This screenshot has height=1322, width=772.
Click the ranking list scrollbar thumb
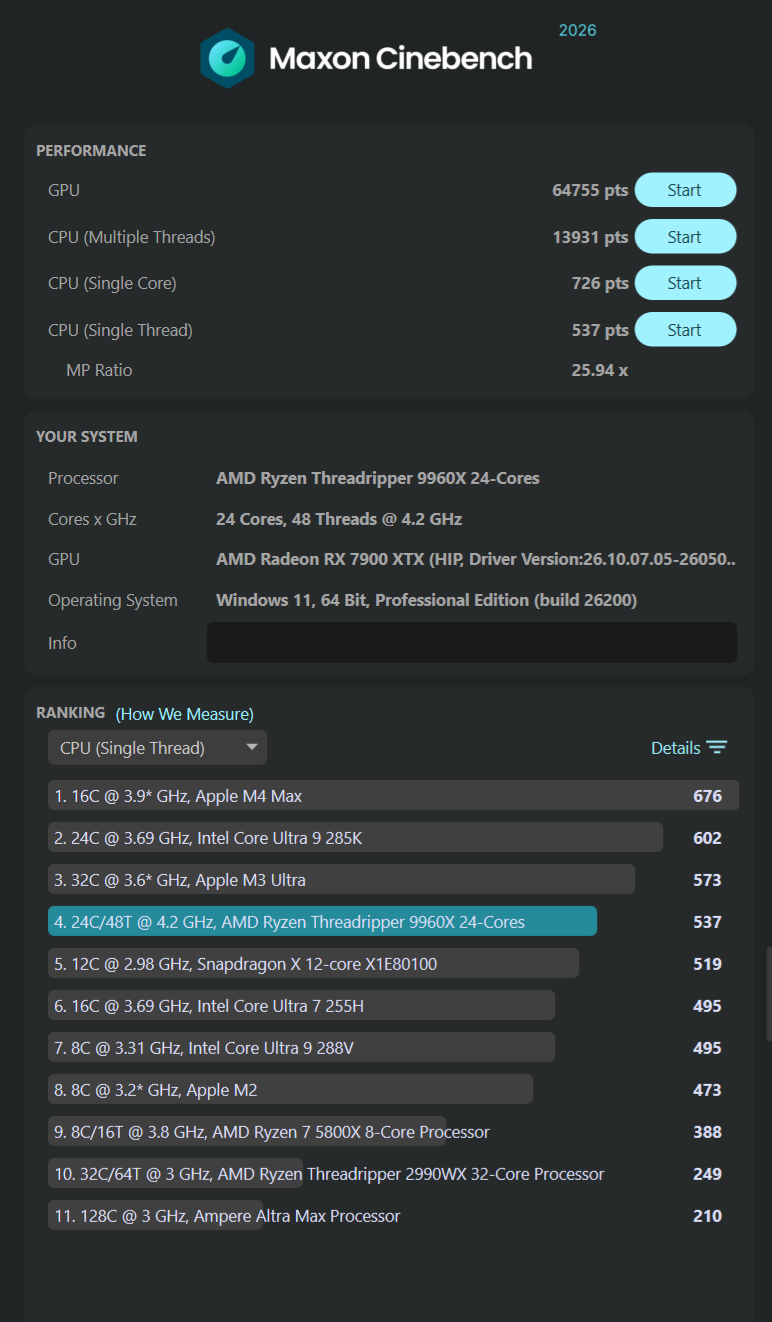768,995
